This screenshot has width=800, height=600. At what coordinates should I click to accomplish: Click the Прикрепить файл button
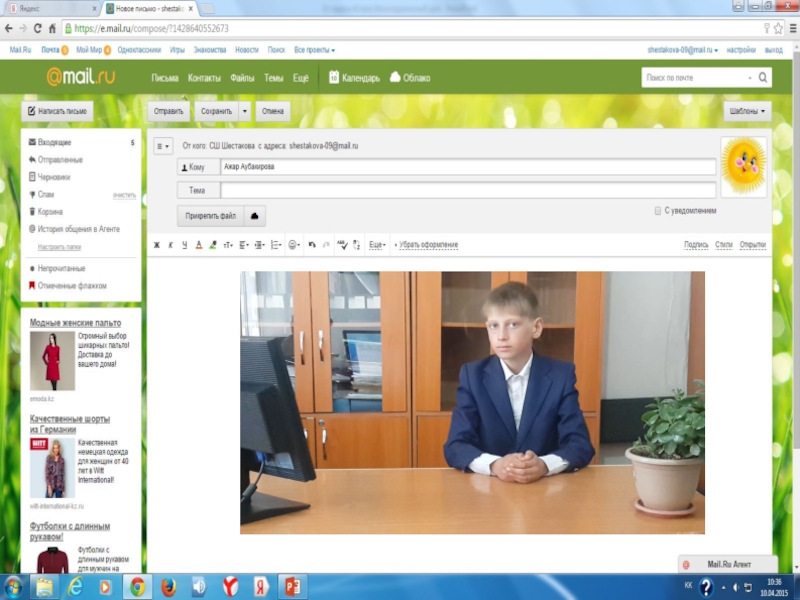click(x=210, y=216)
